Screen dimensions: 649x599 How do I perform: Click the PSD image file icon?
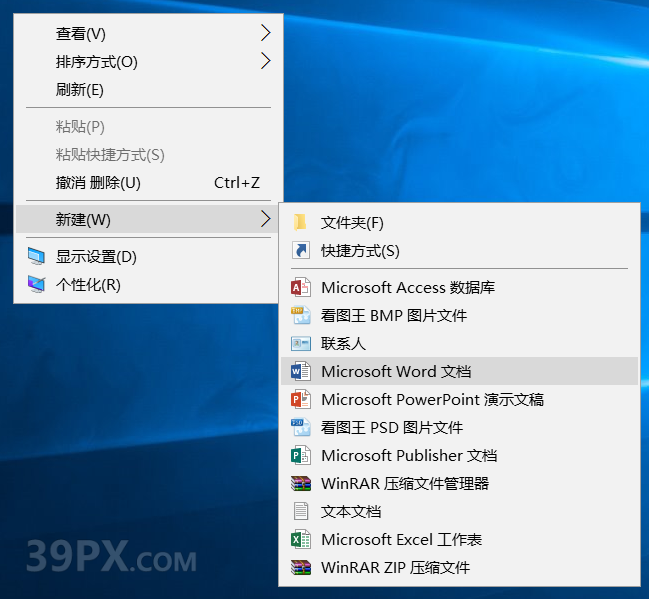301,427
